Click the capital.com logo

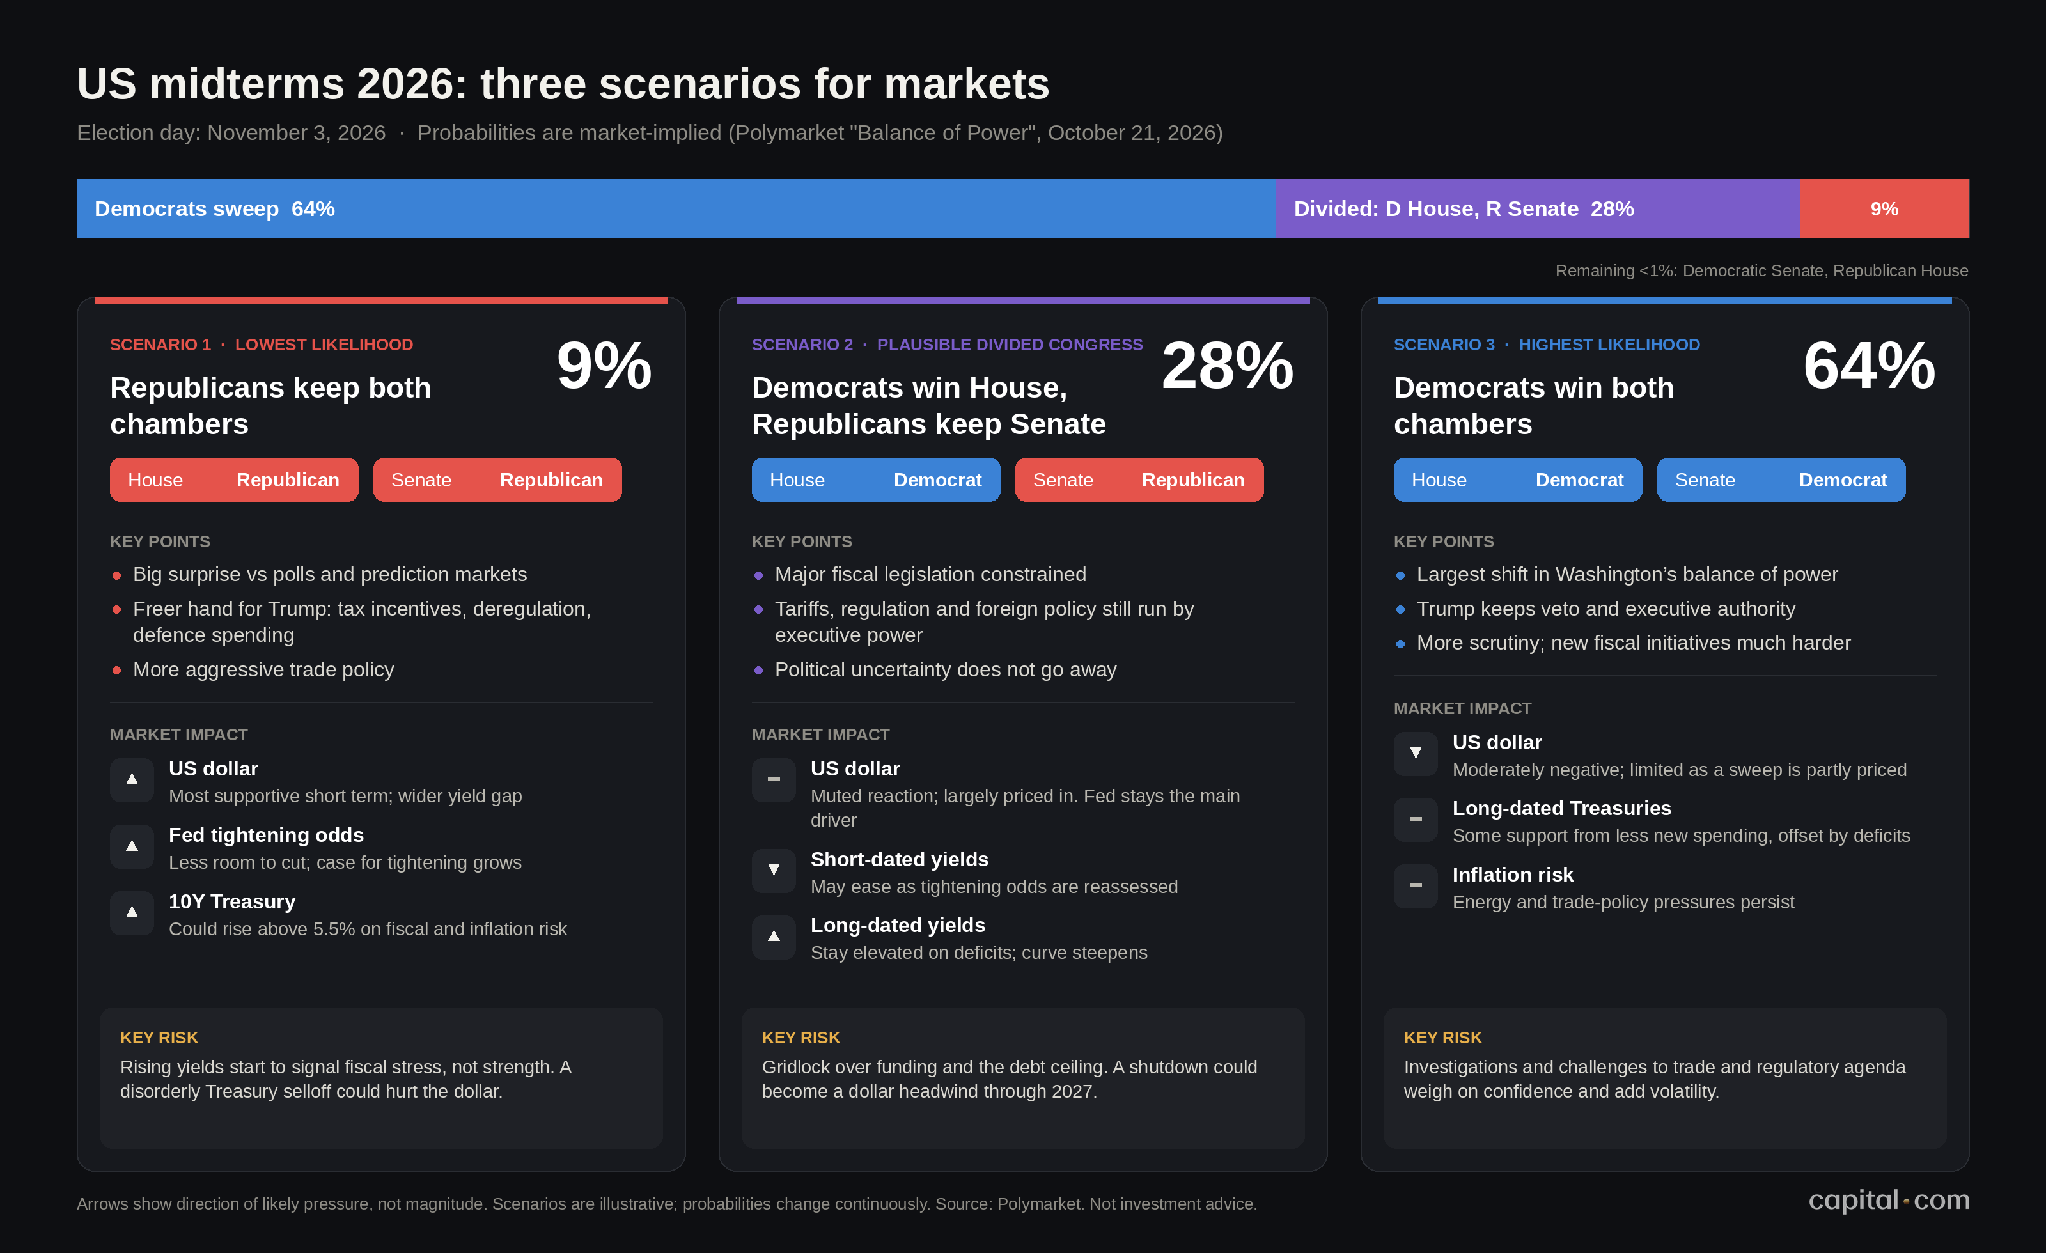coord(1889,1200)
